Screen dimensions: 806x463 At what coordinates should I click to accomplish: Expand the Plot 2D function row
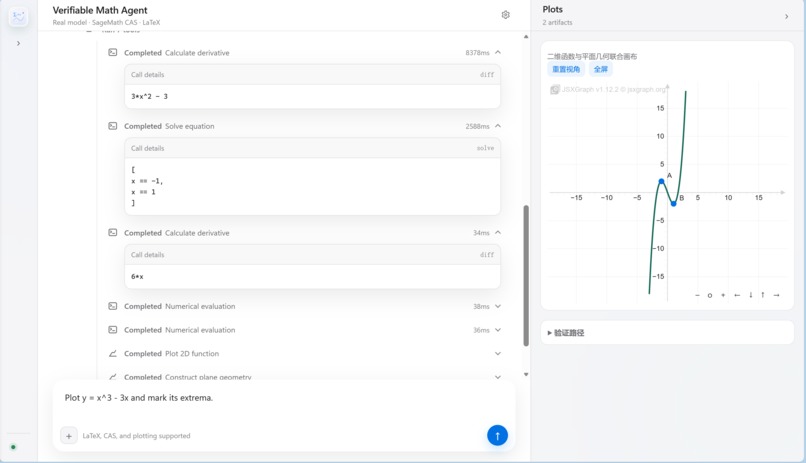click(498, 354)
